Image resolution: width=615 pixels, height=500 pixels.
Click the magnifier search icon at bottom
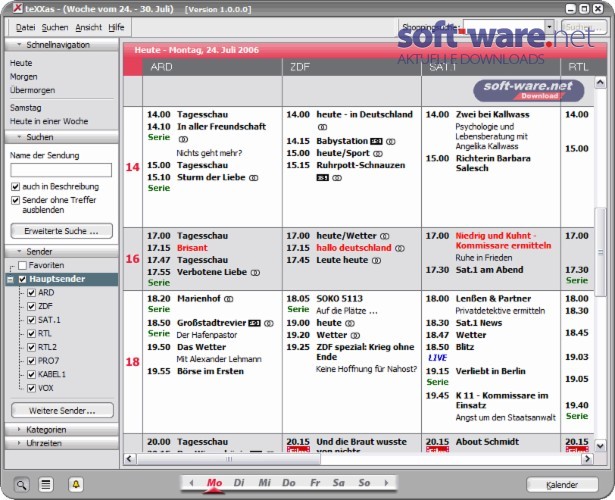coord(22,485)
